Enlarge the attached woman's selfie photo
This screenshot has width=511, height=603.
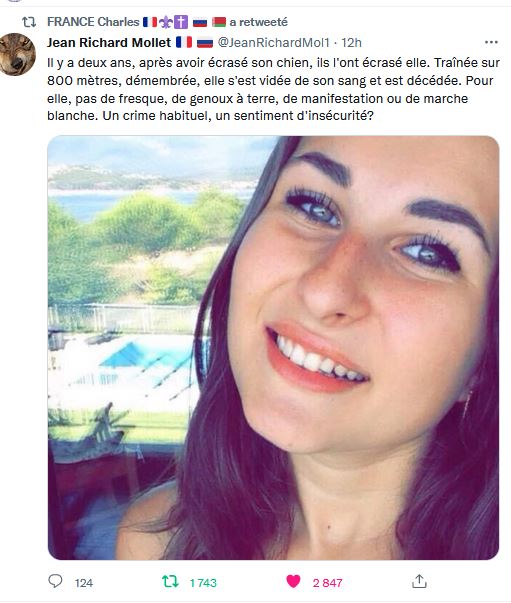coord(273,348)
